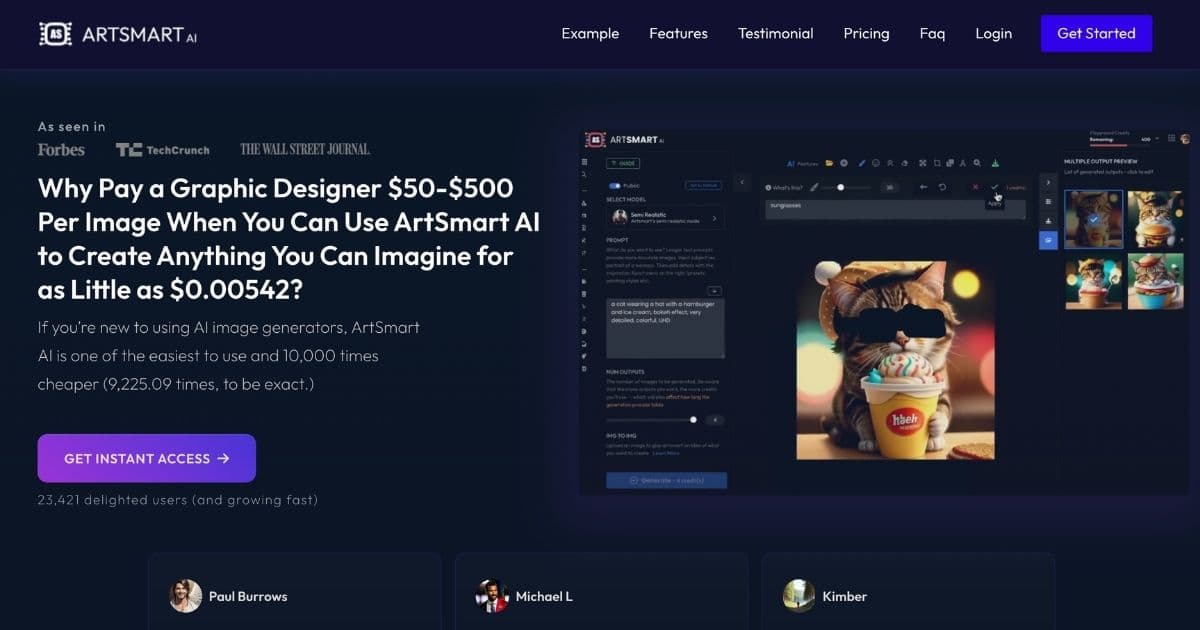Viewport: 1200px width, 630px height.
Task: Click the list icon in the right vertical strip
Action: [x=1048, y=201]
